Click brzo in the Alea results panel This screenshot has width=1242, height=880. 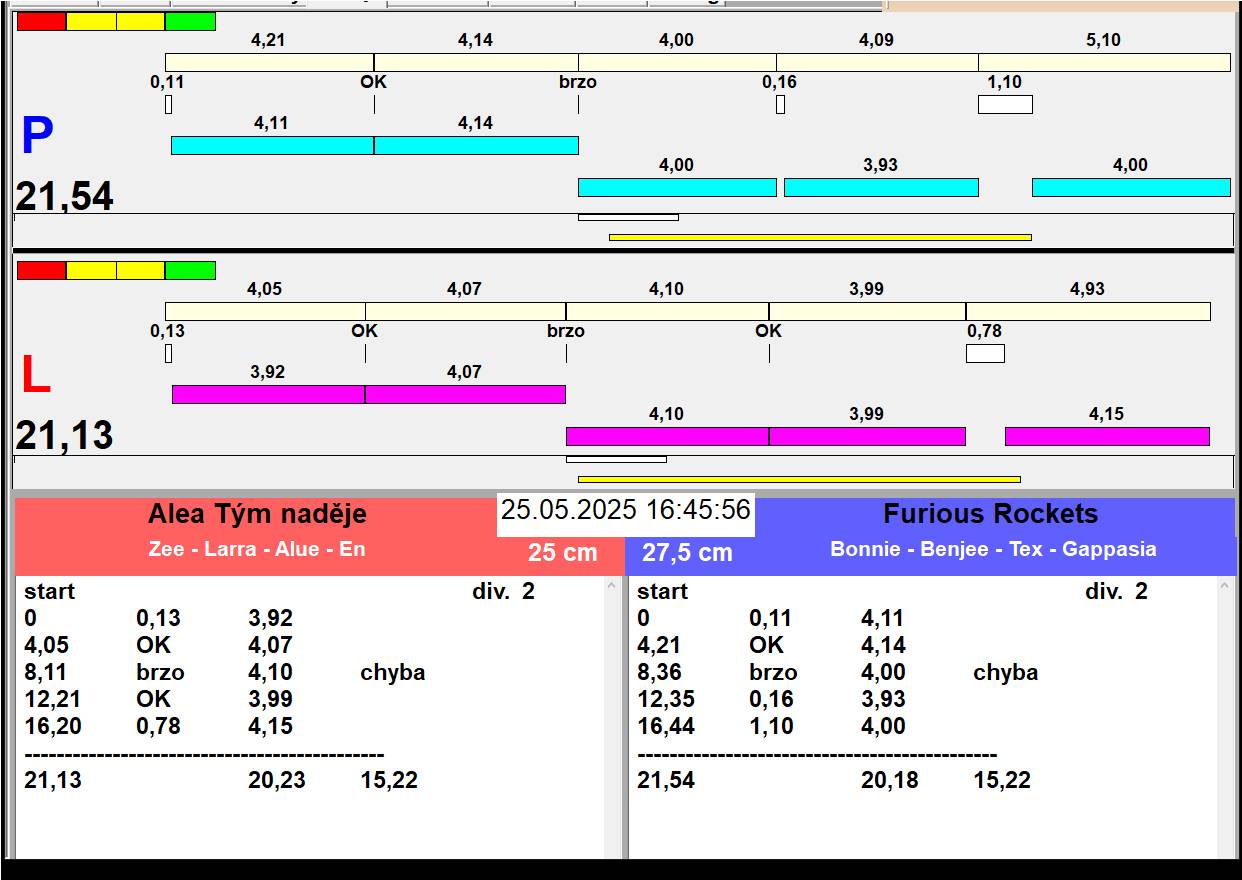[160, 672]
